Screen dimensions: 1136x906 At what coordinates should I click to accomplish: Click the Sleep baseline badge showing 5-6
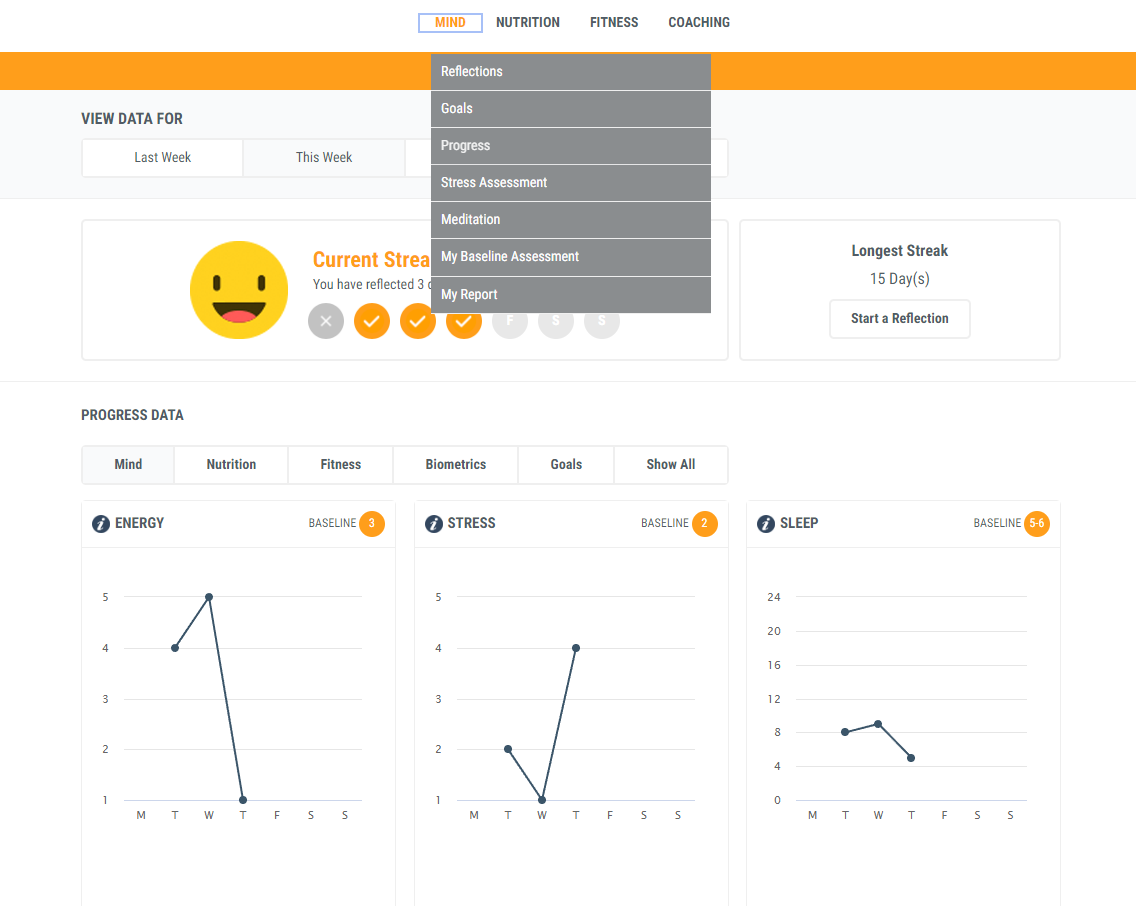pyautogui.click(x=1037, y=523)
